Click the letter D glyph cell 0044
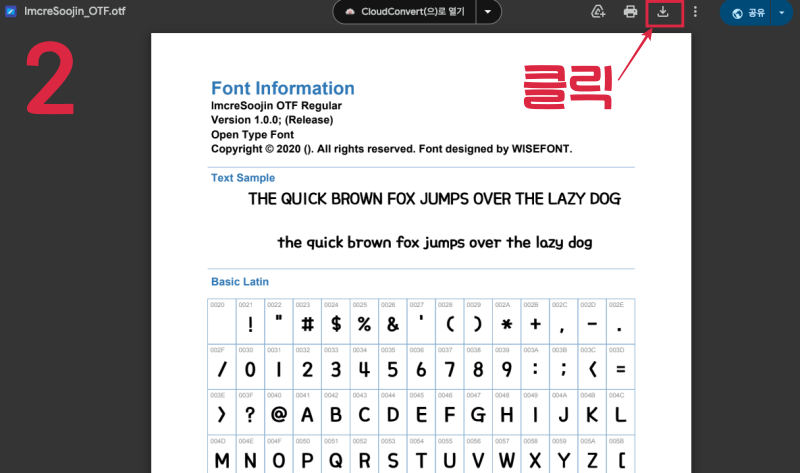The width and height of the screenshot is (800, 473). tap(393, 412)
